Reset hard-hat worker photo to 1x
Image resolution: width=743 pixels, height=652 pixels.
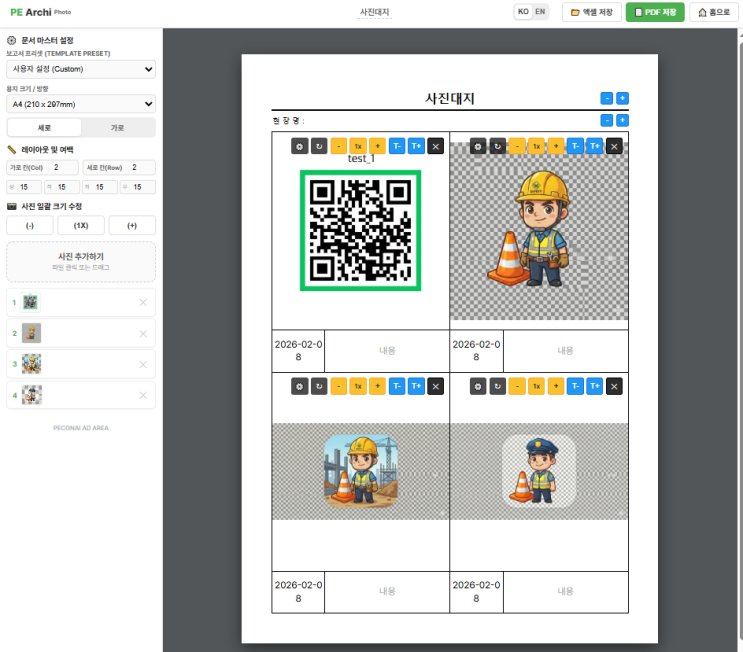tap(536, 146)
